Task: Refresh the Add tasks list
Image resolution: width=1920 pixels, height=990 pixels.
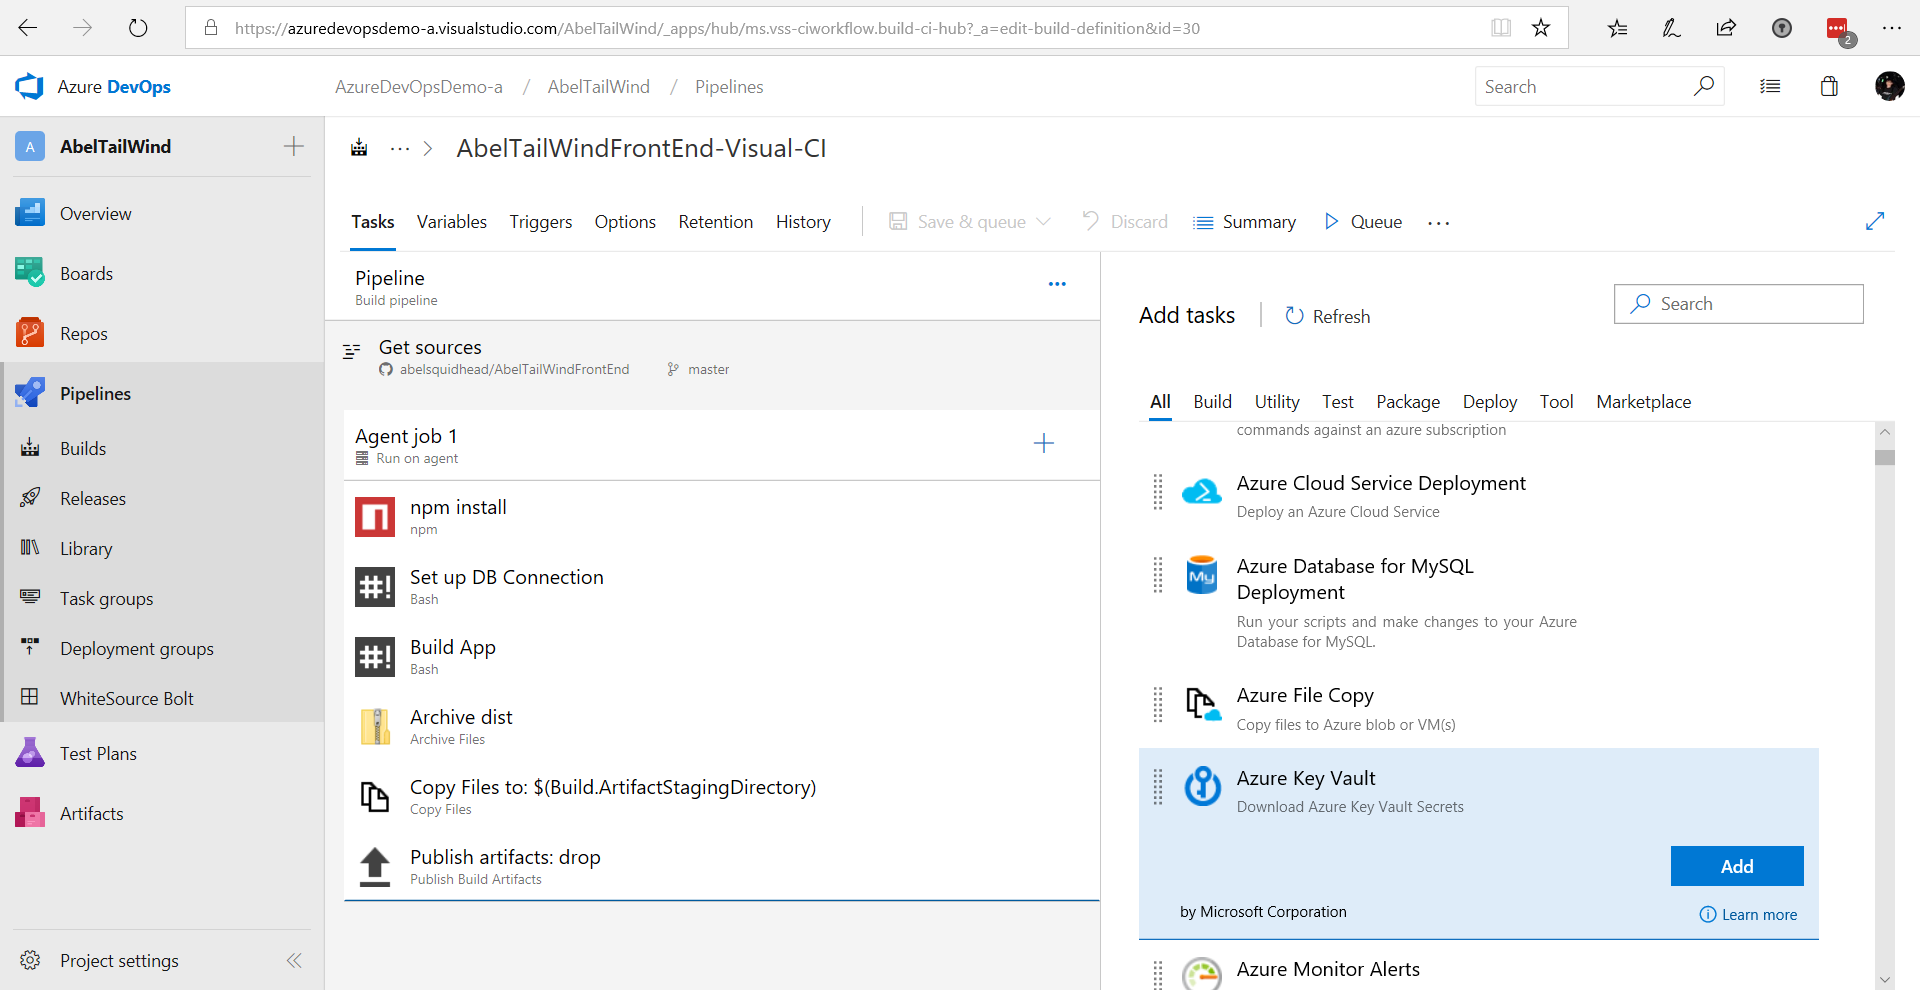Action: point(1327,316)
